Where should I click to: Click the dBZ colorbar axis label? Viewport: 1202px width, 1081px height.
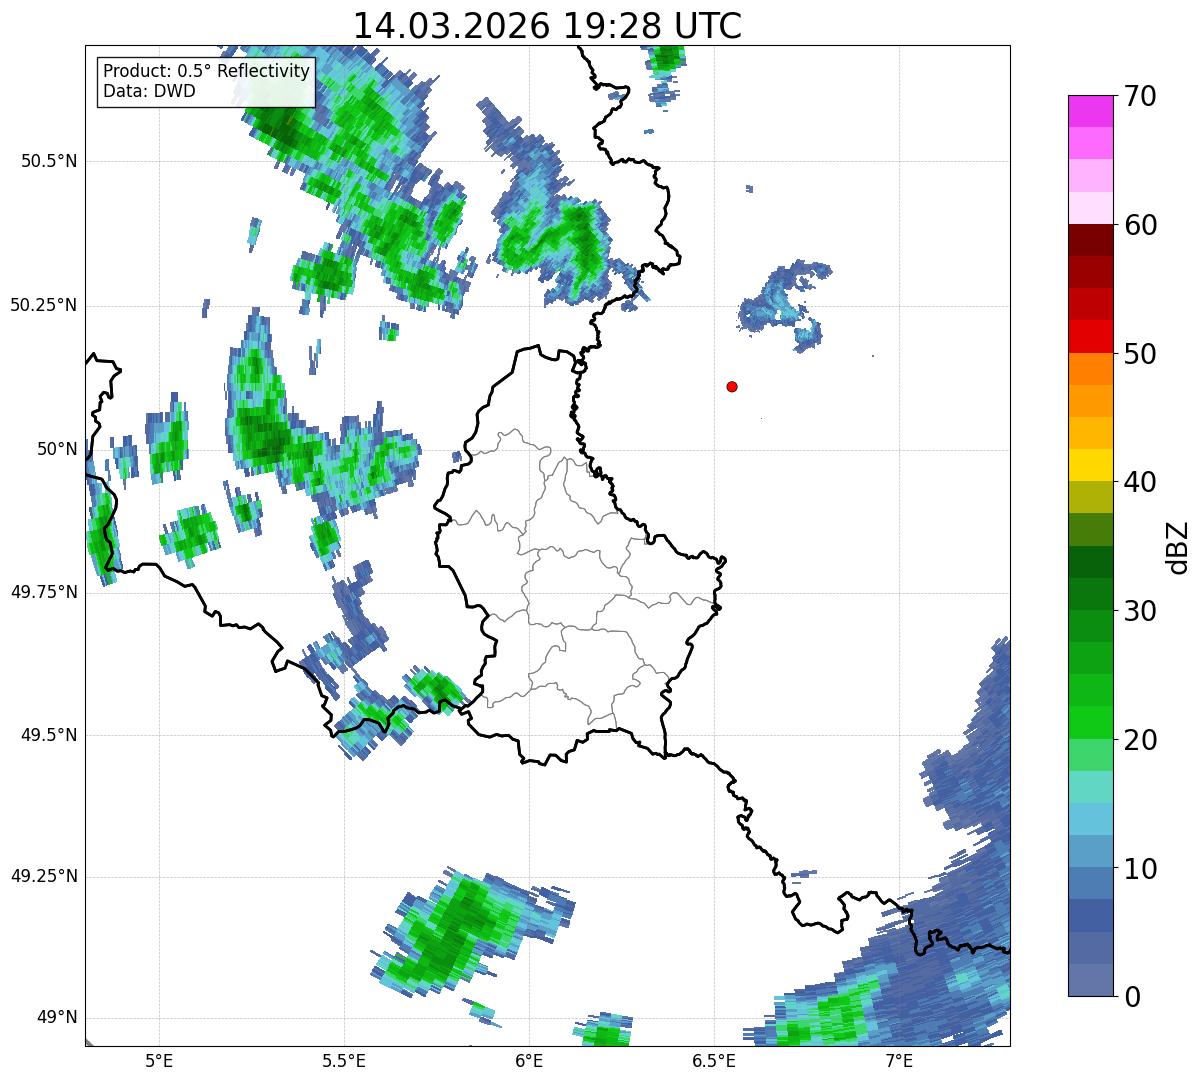coord(1178,546)
